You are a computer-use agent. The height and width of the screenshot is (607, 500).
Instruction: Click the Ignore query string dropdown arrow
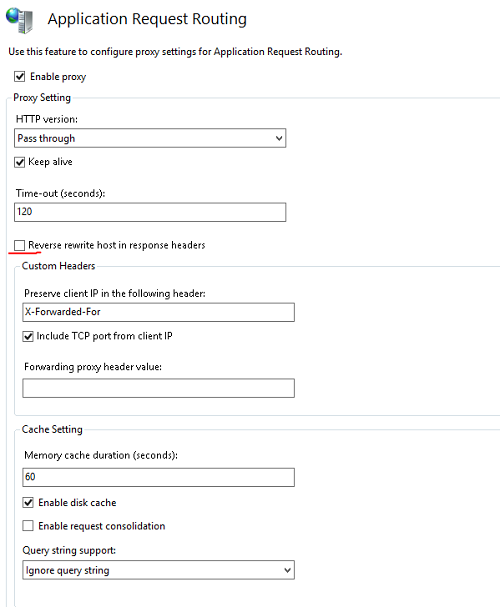pyautogui.click(x=287, y=570)
